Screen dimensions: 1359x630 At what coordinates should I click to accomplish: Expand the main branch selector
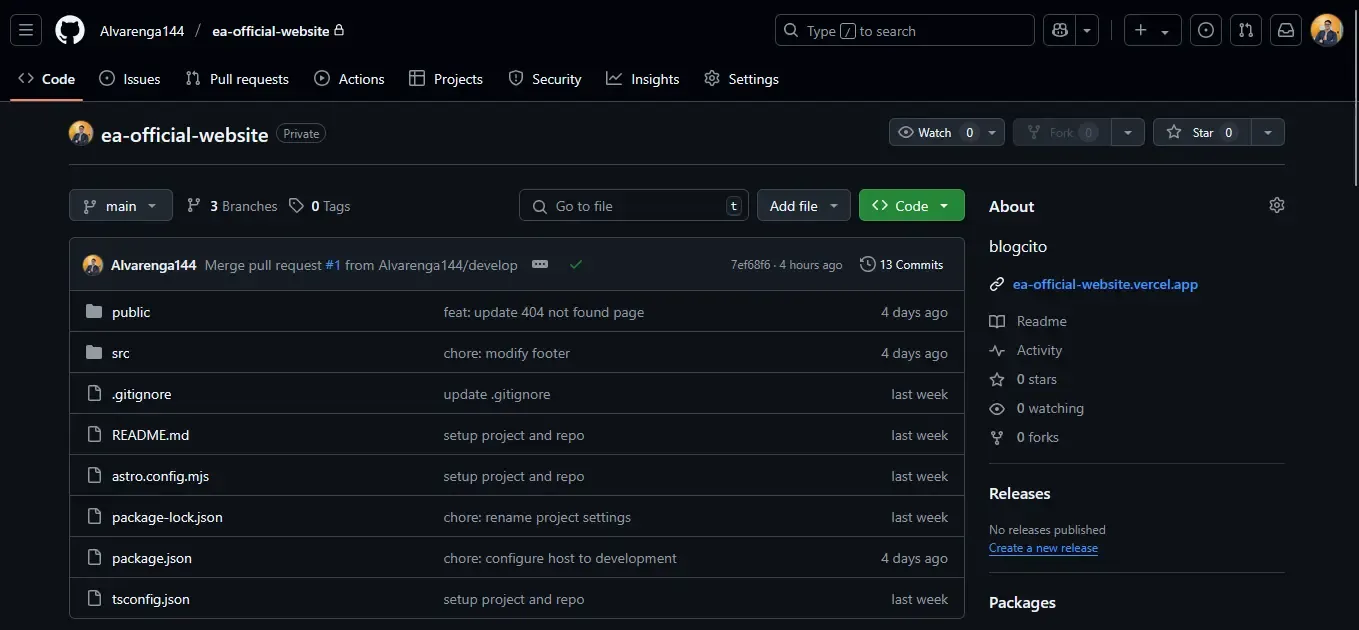[120, 205]
